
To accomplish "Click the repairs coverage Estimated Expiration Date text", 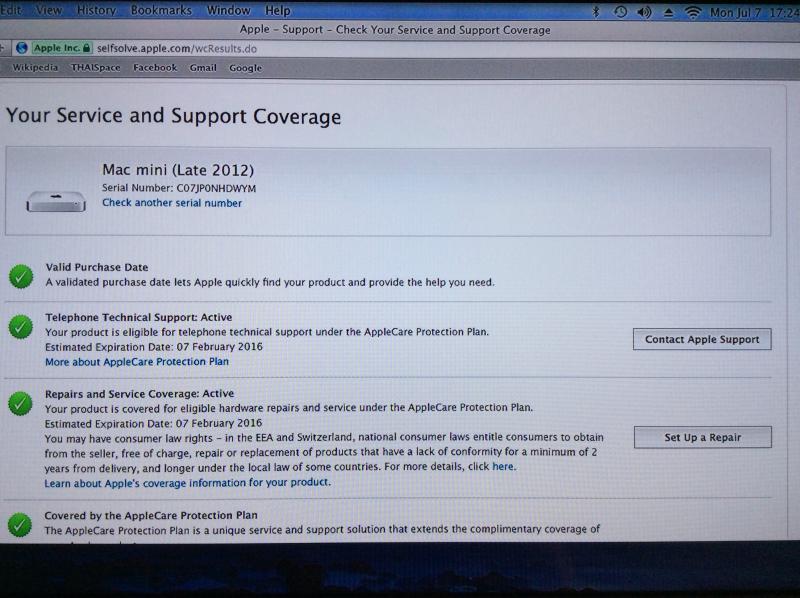I will [x=153, y=423].
